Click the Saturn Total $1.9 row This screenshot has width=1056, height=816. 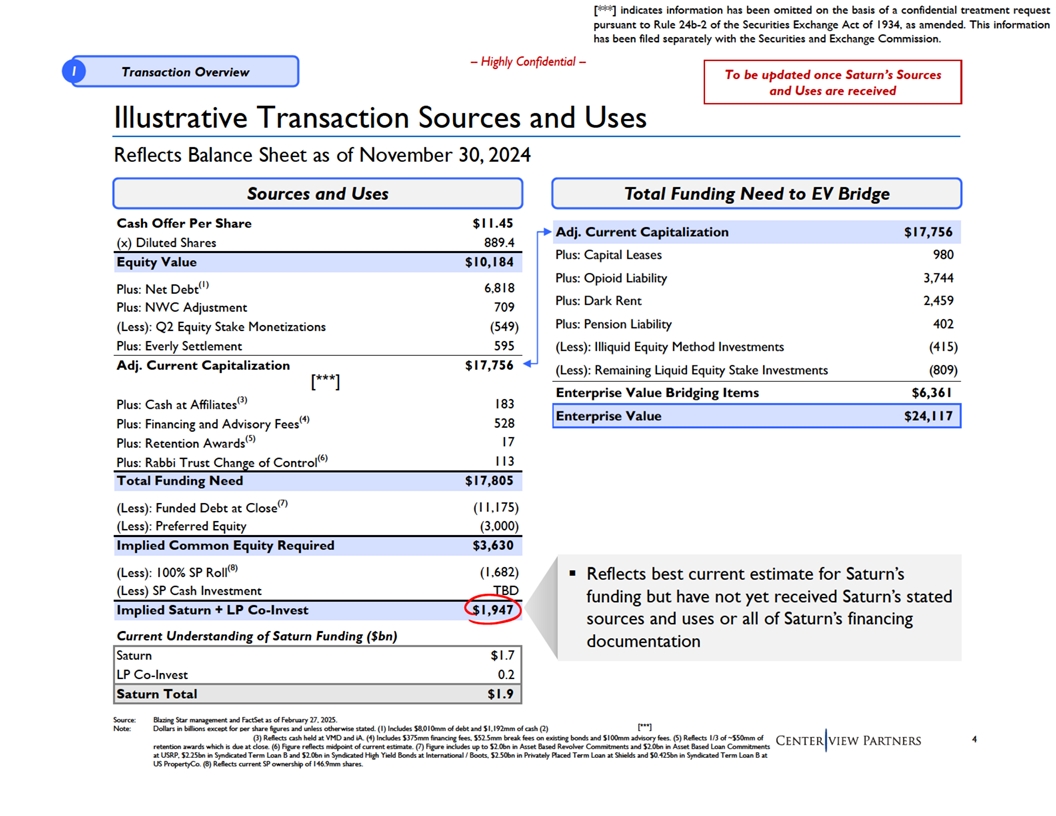point(317,694)
